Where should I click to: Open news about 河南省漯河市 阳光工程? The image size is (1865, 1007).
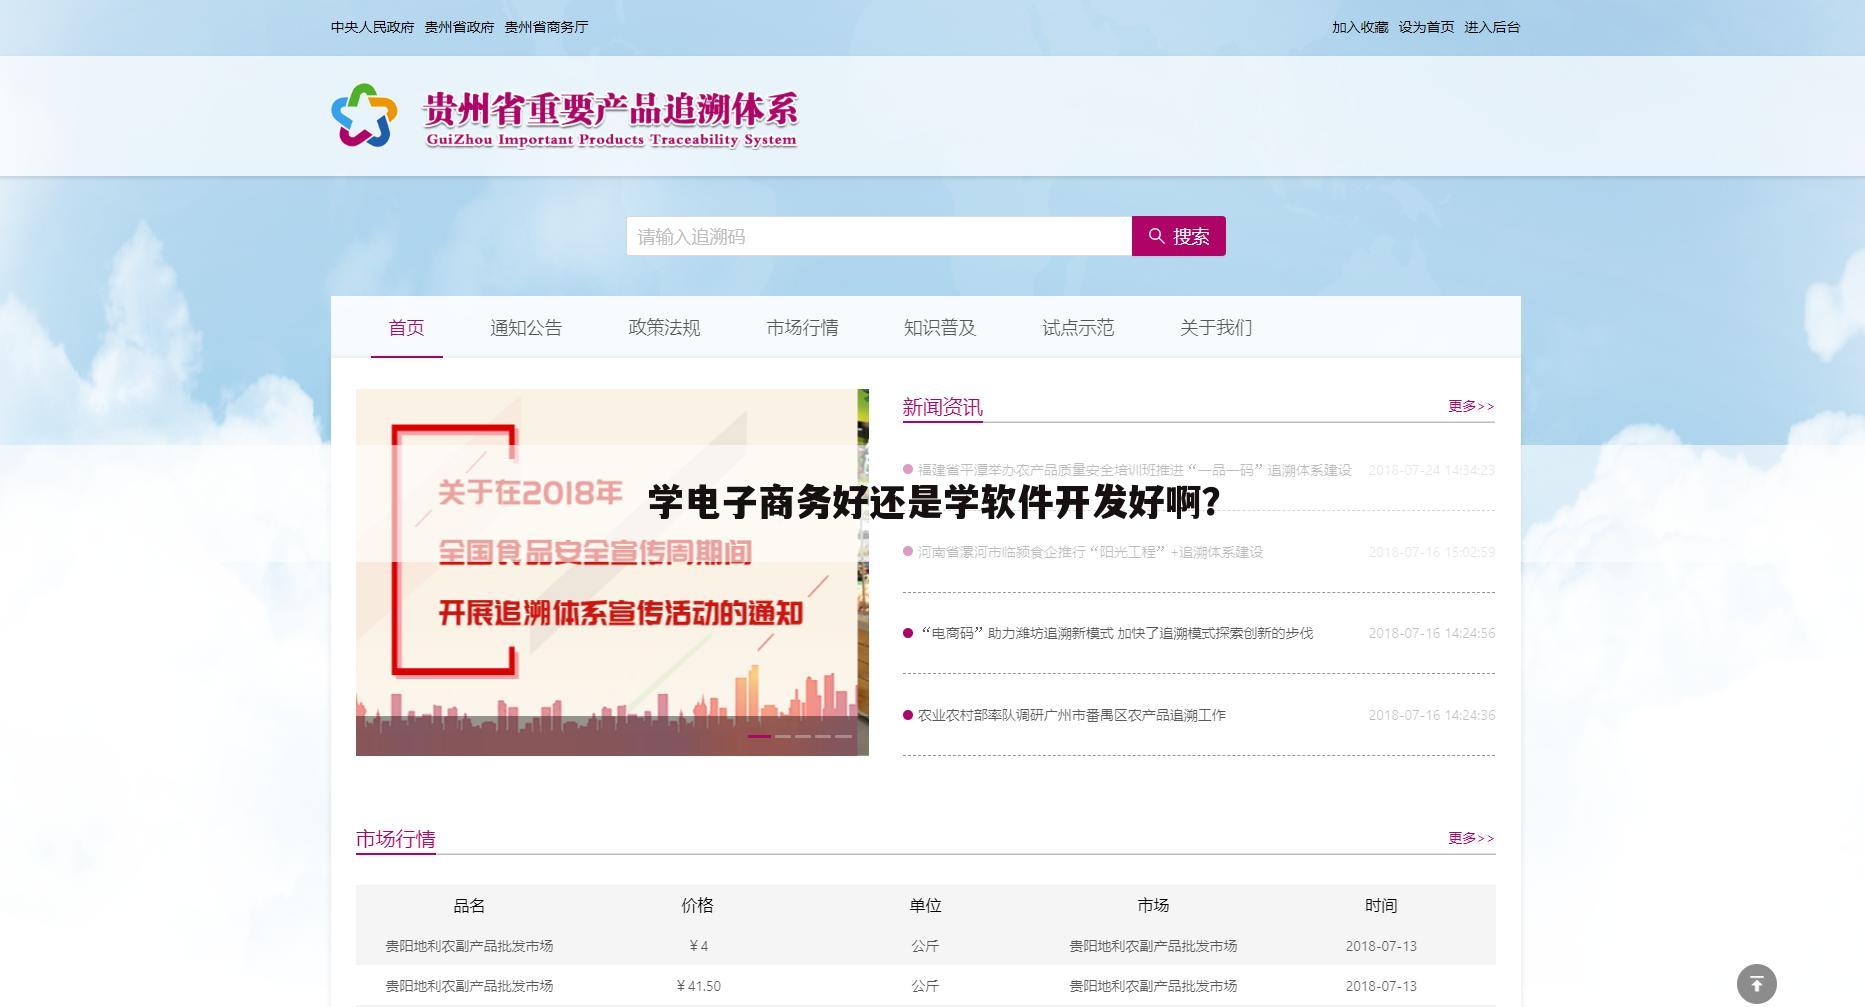(1090, 552)
